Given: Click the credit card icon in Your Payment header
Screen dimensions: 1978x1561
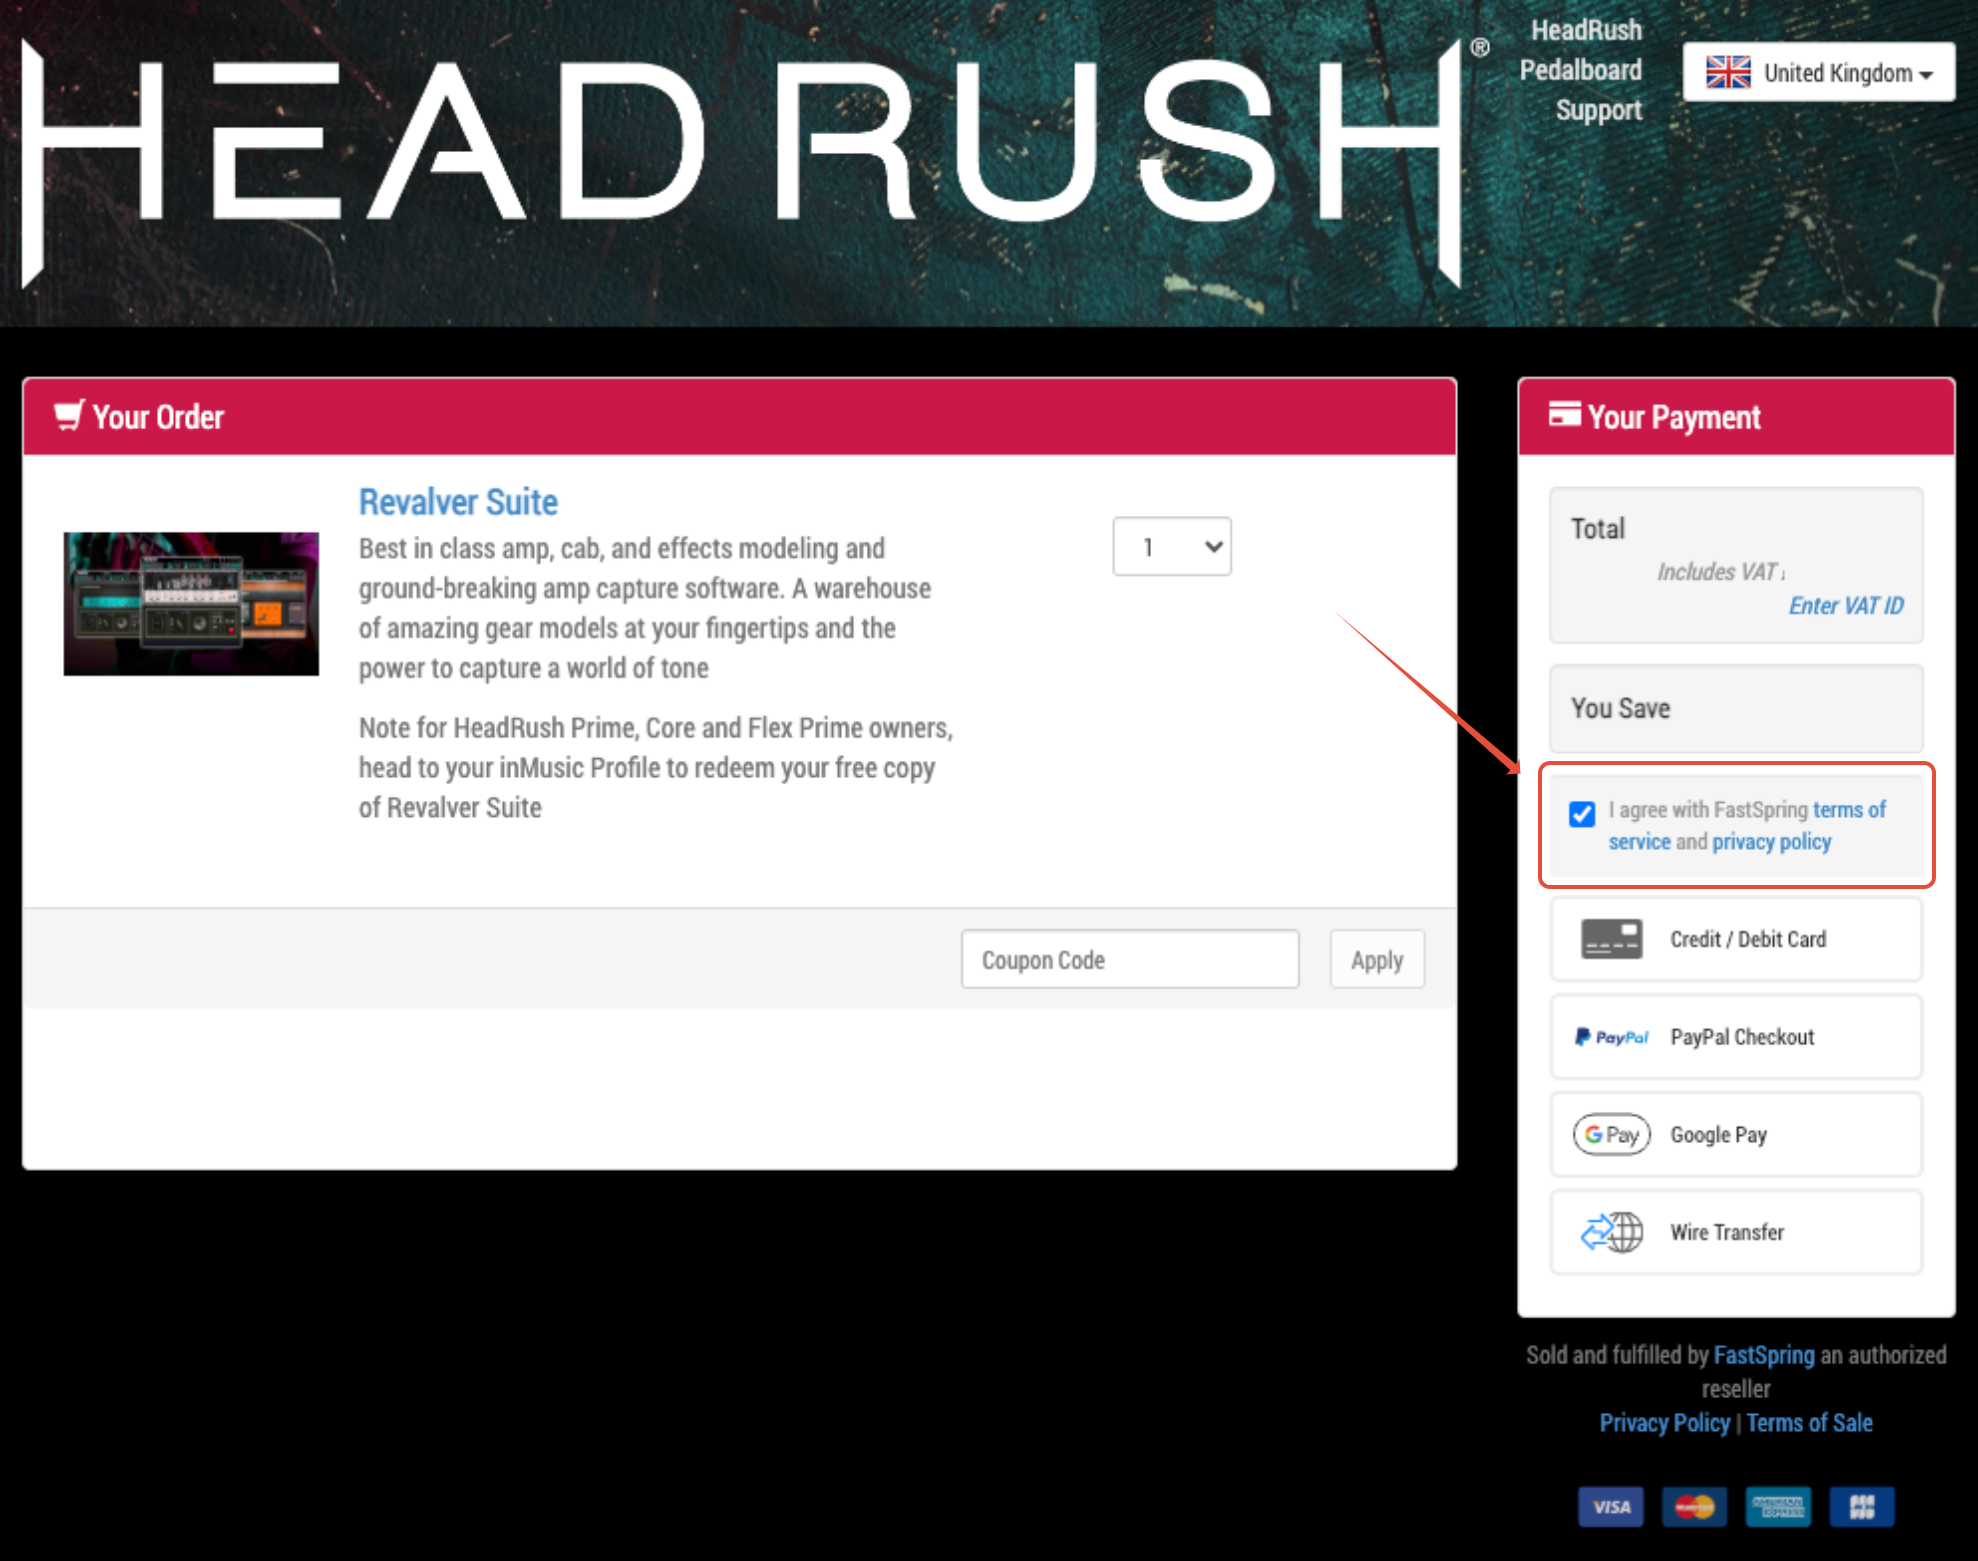Looking at the screenshot, I should (1564, 414).
